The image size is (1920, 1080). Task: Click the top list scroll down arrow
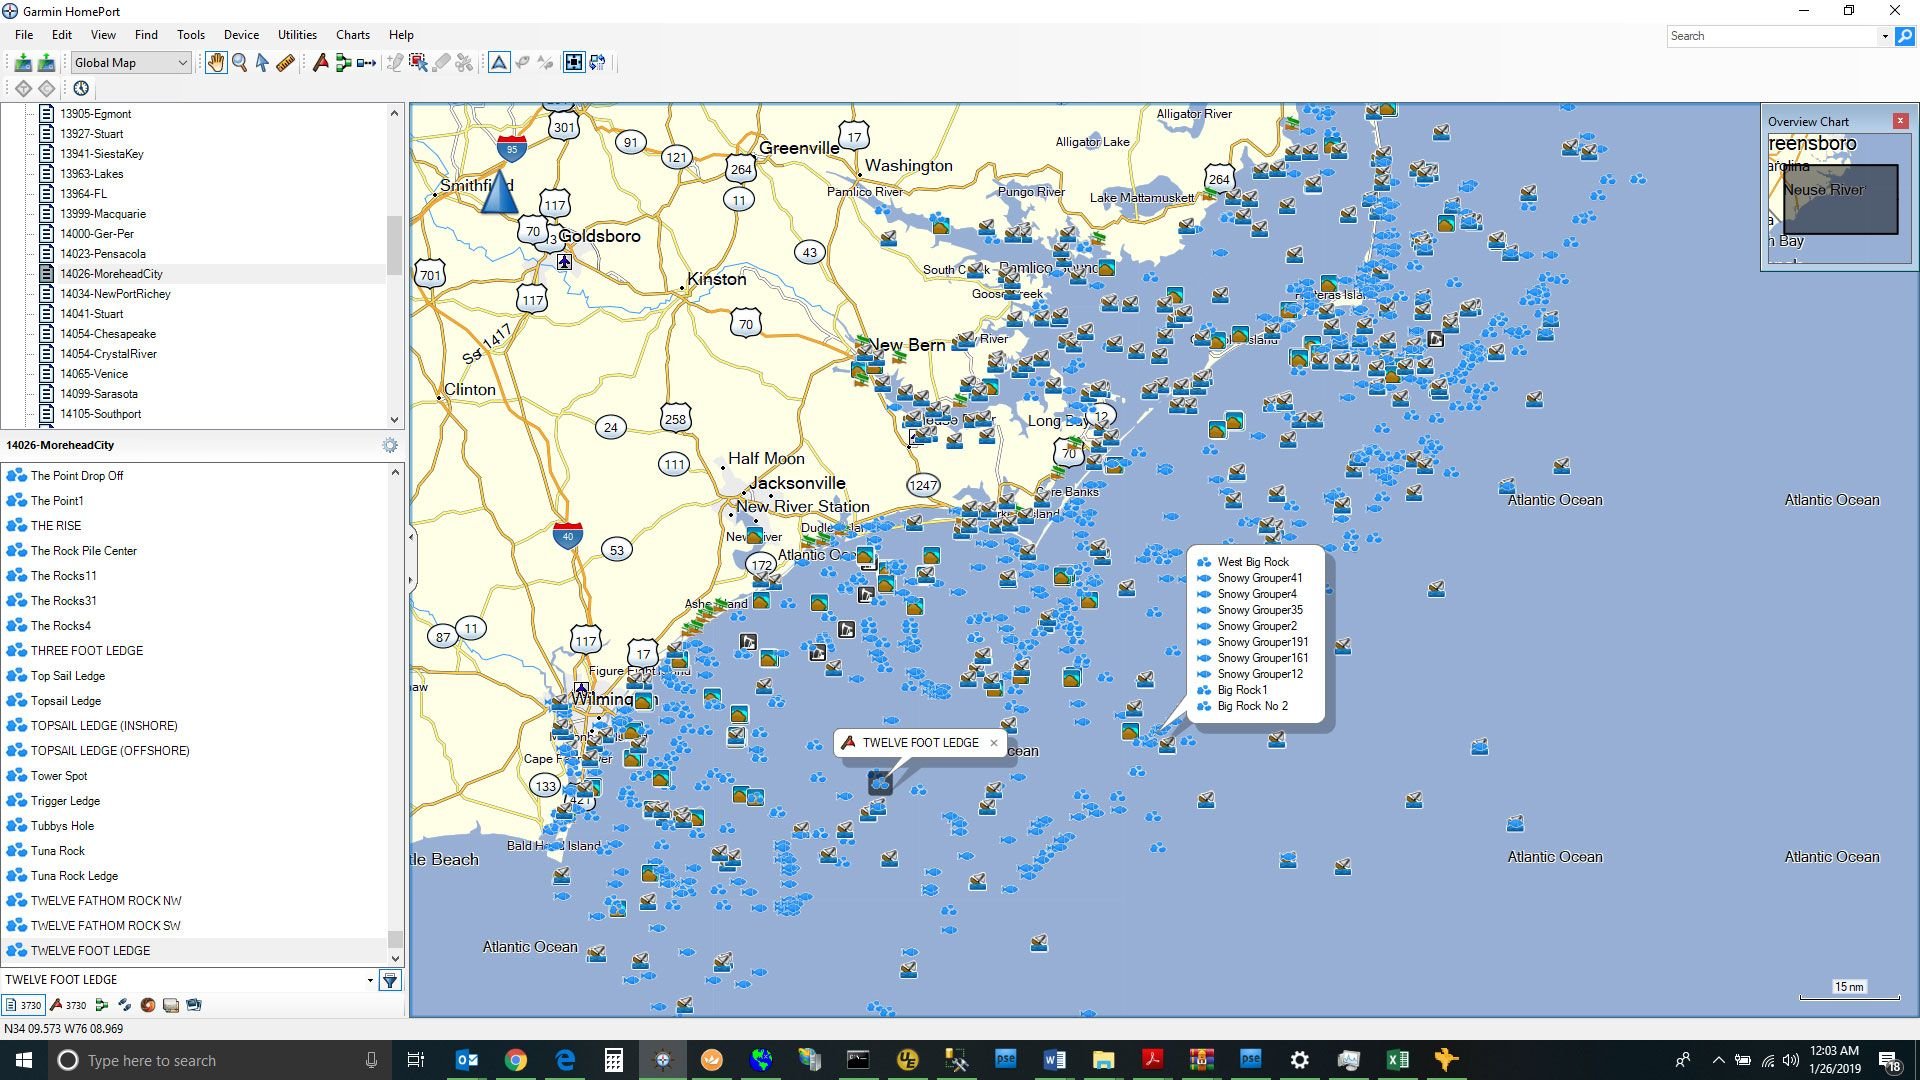tap(394, 419)
